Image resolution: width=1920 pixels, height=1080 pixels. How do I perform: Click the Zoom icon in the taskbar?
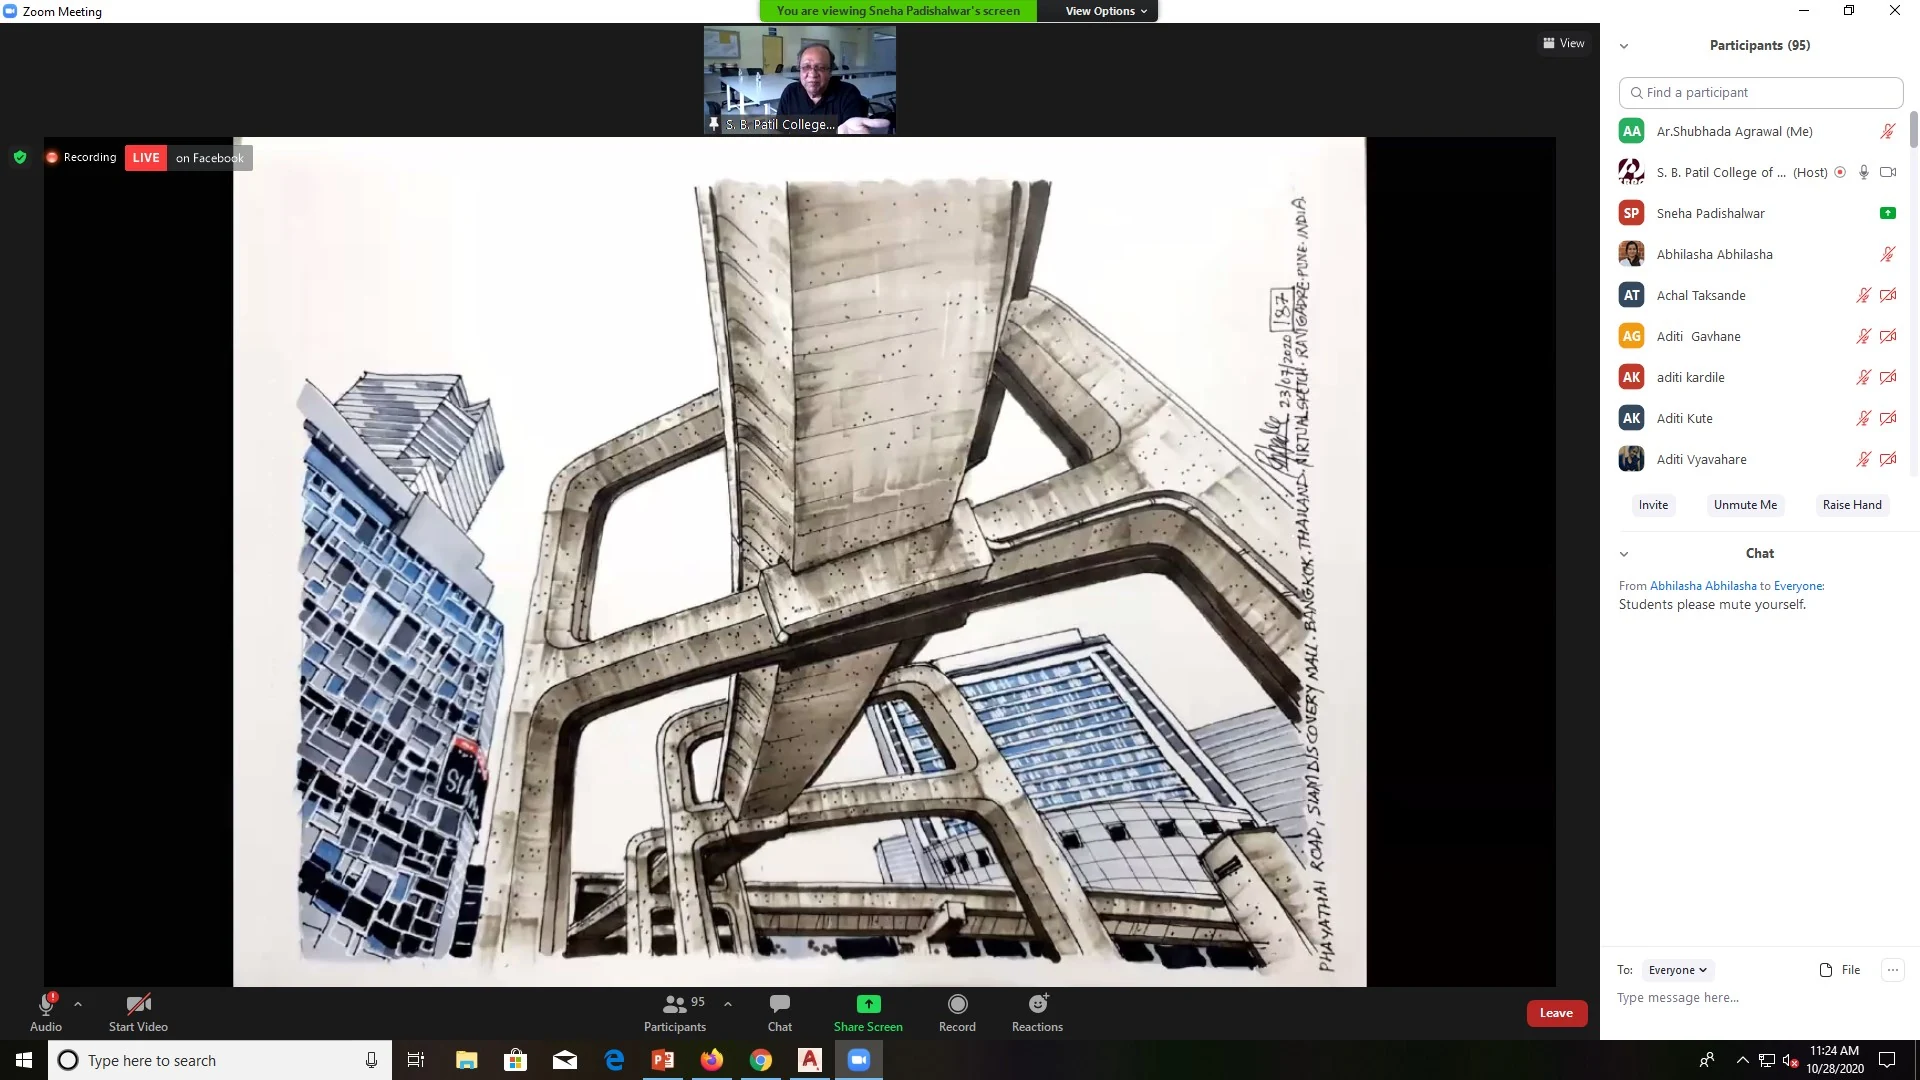(x=859, y=1060)
